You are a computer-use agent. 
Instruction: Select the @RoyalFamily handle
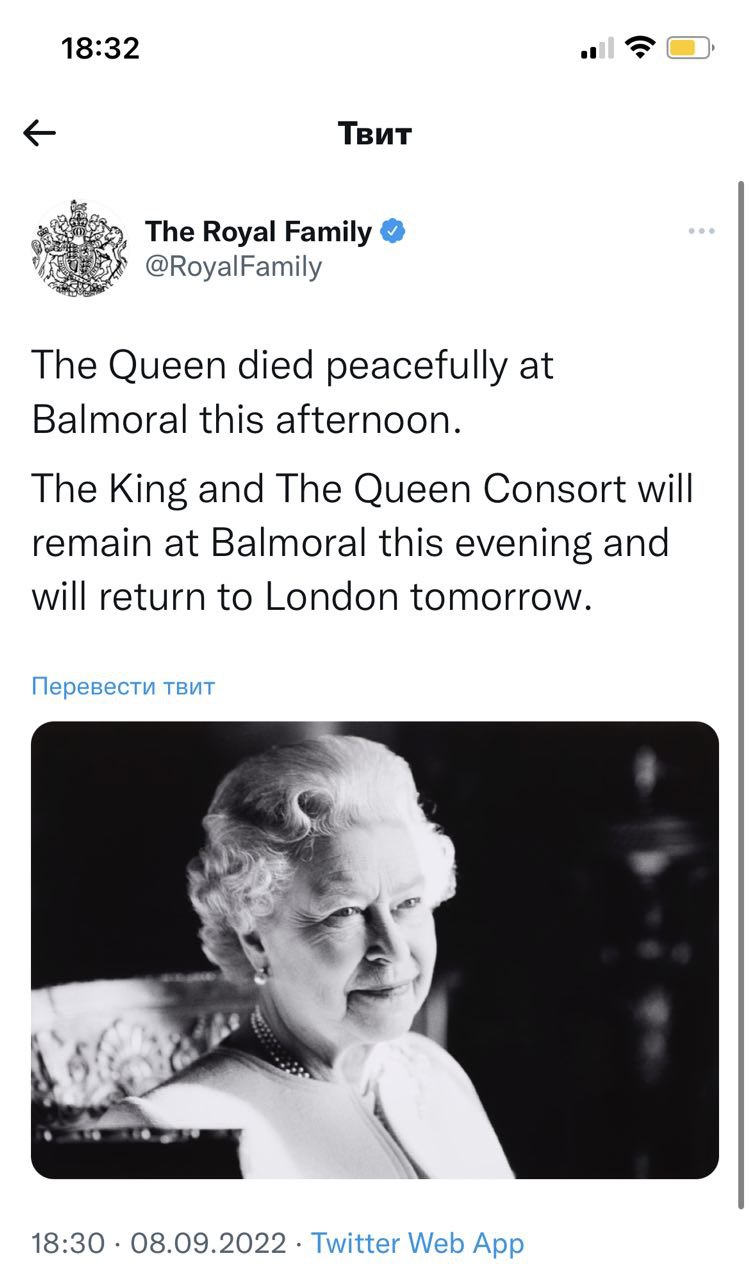click(234, 267)
